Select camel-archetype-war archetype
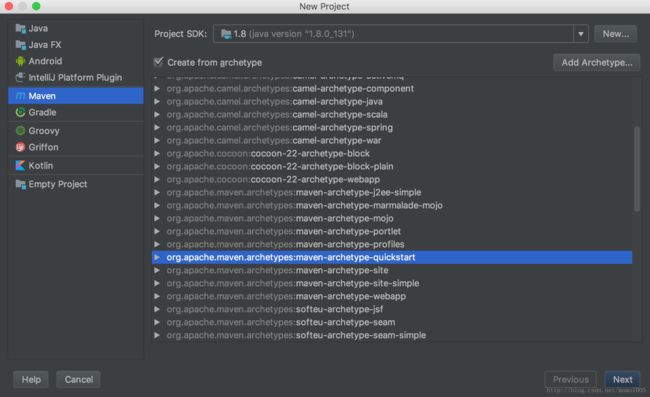This screenshot has height=397, width=650. [x=392, y=140]
